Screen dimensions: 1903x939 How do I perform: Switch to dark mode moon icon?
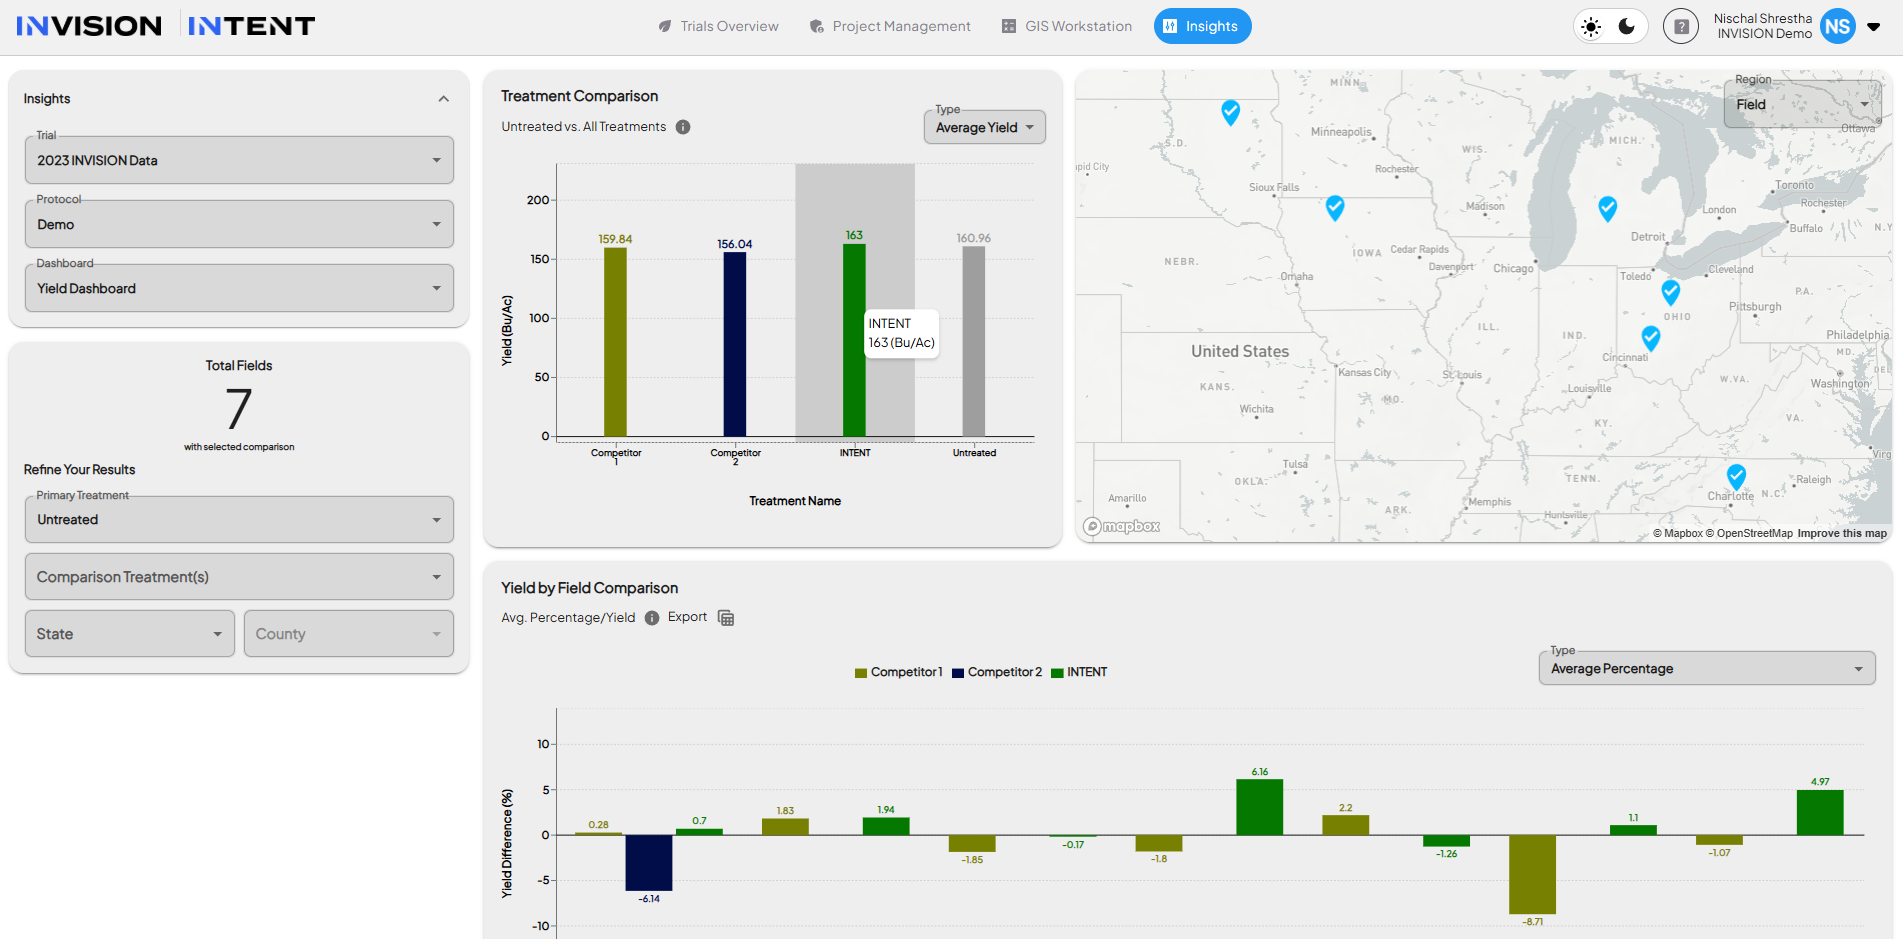(x=1627, y=27)
